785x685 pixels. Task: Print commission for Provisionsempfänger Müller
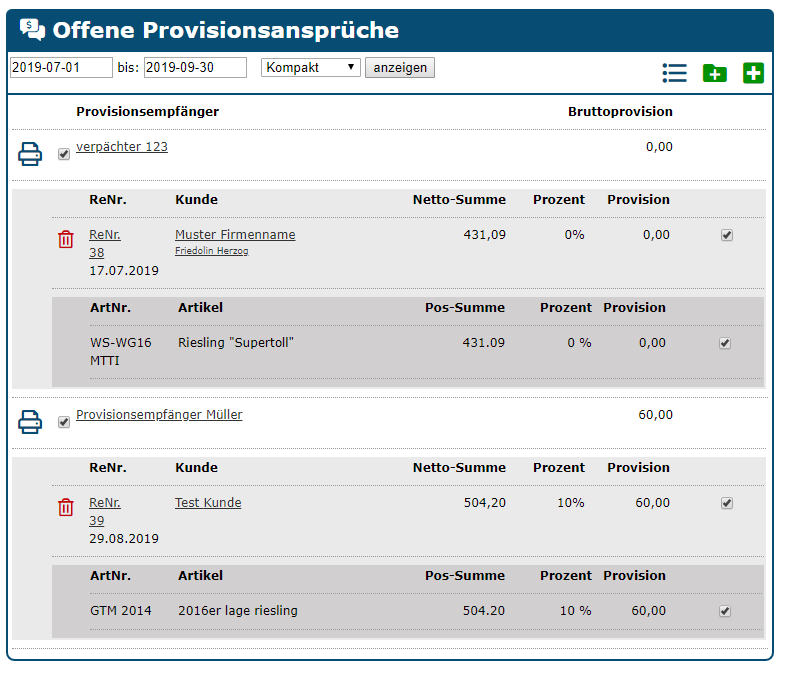[x=31, y=422]
